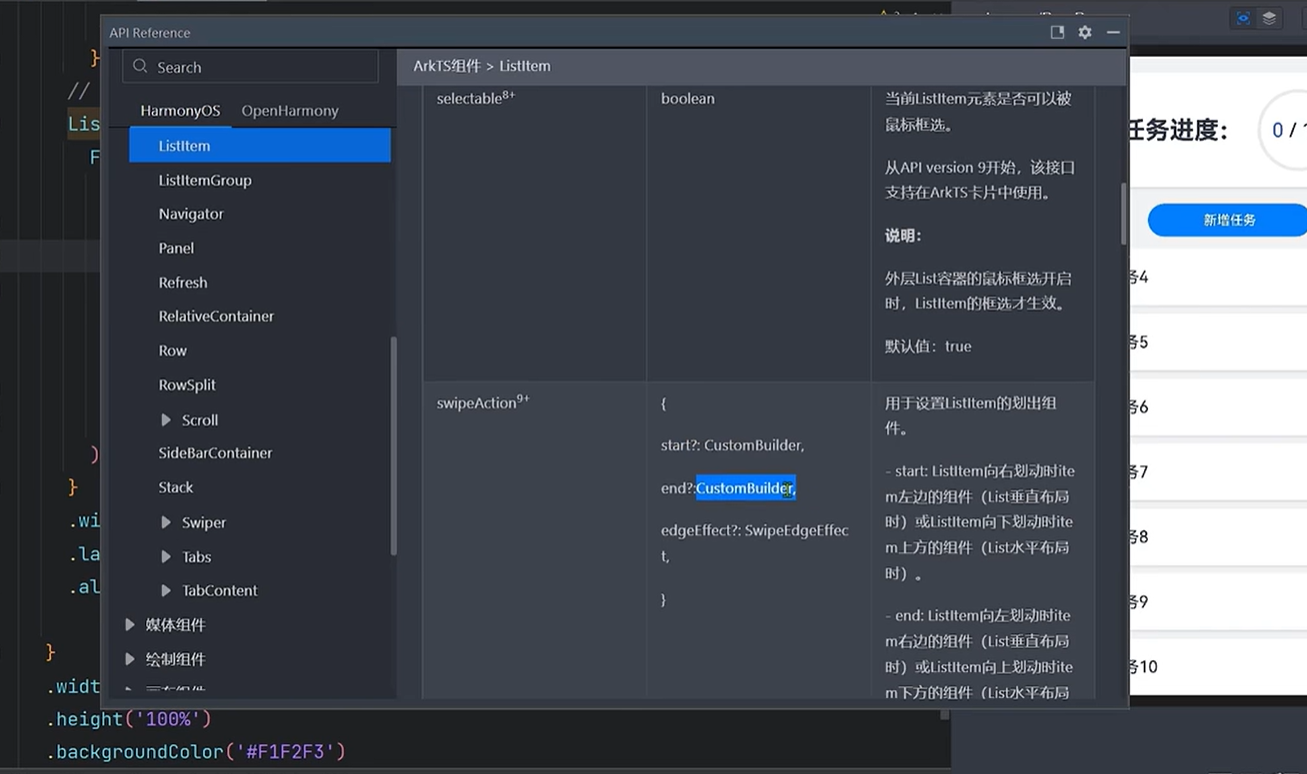The width and height of the screenshot is (1307, 774).
Task: Expand the TabContent node arrow
Action: pos(166,591)
